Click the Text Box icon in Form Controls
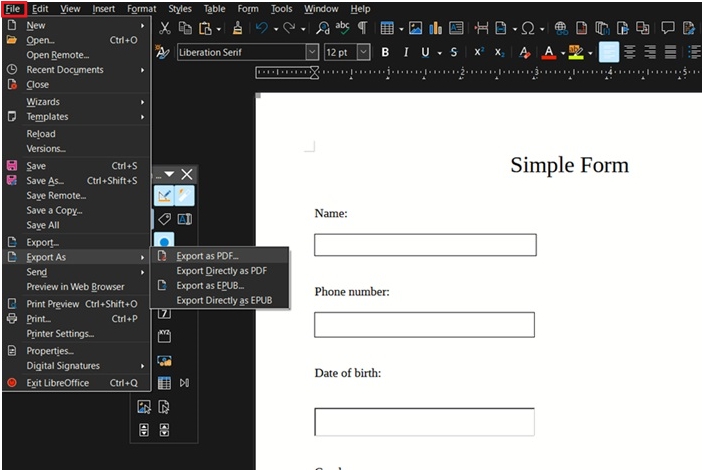 pos(184,219)
